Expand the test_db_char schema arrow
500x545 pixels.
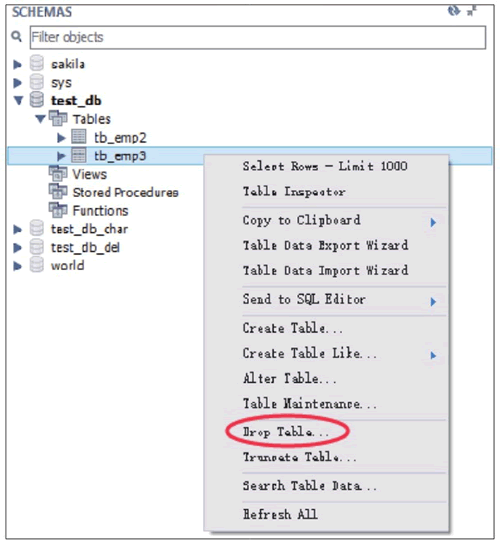click(17, 229)
